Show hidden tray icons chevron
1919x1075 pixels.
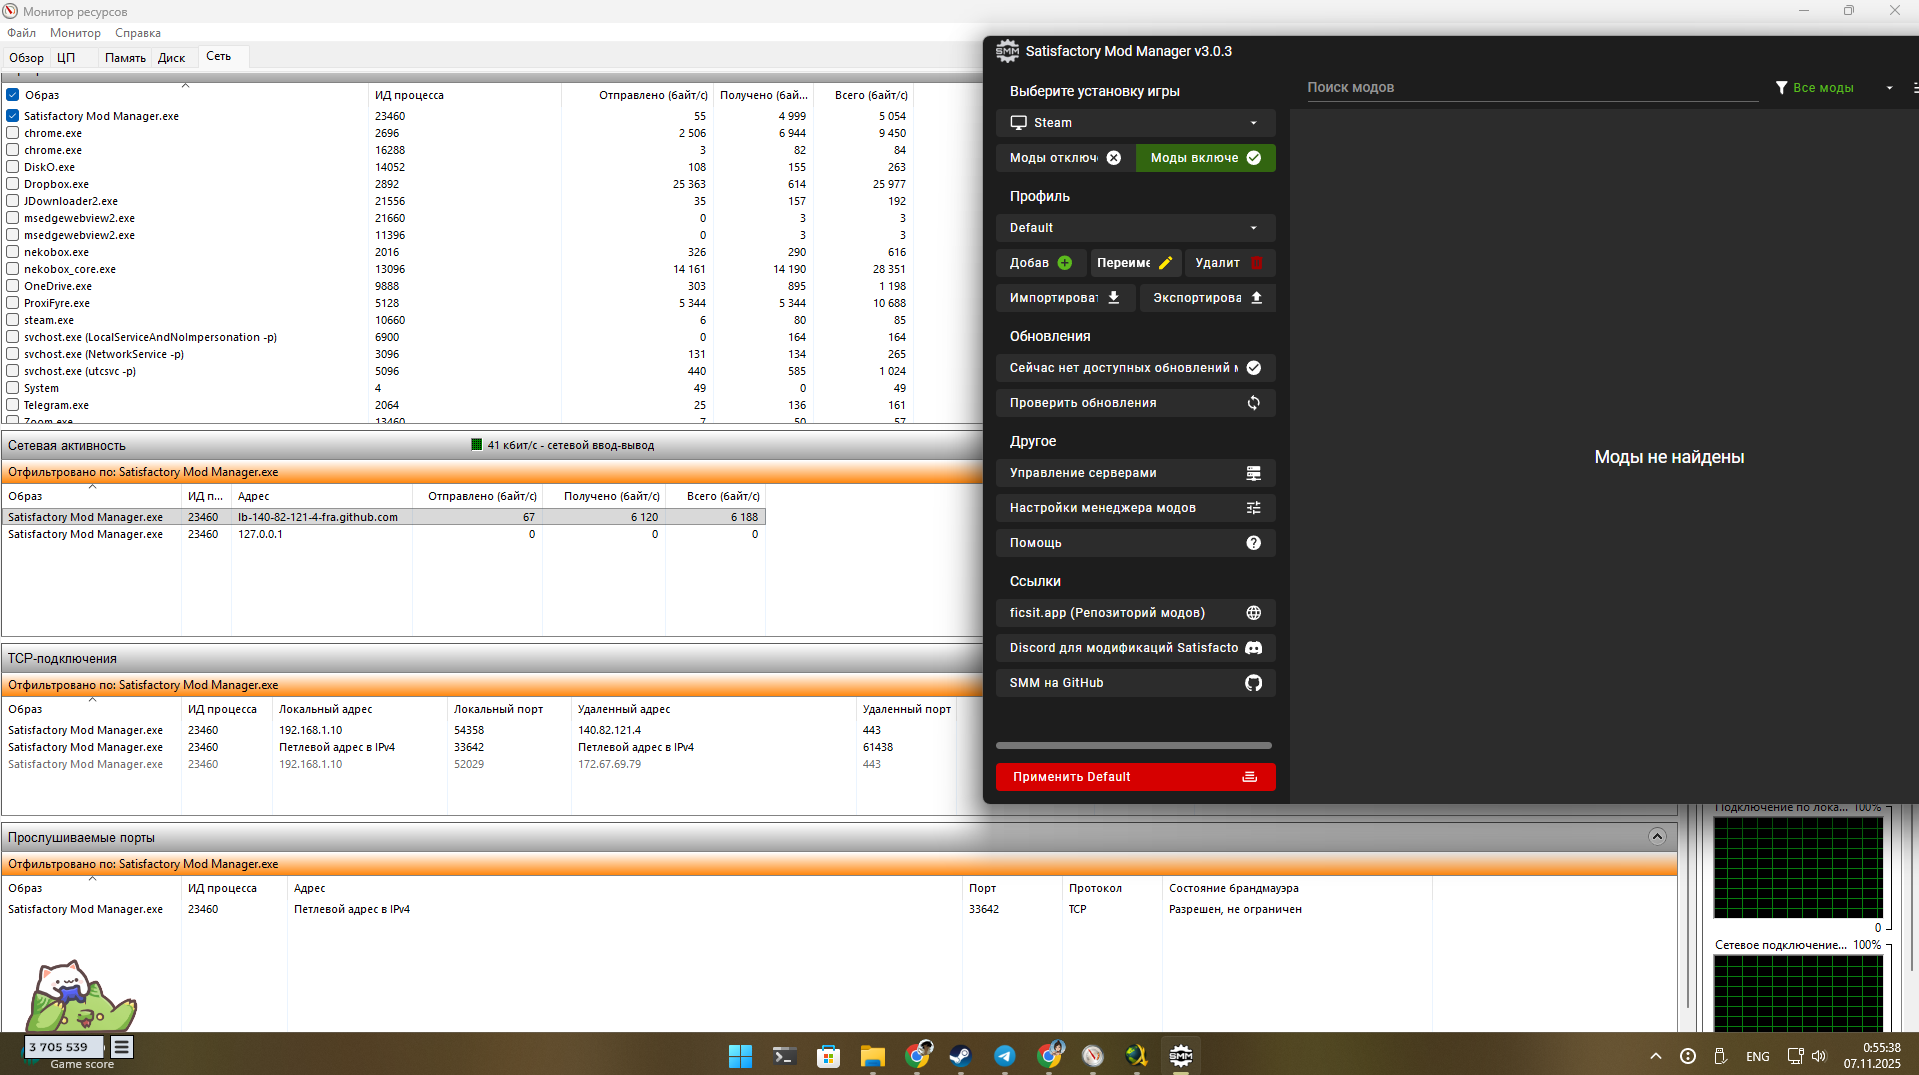1656,1056
